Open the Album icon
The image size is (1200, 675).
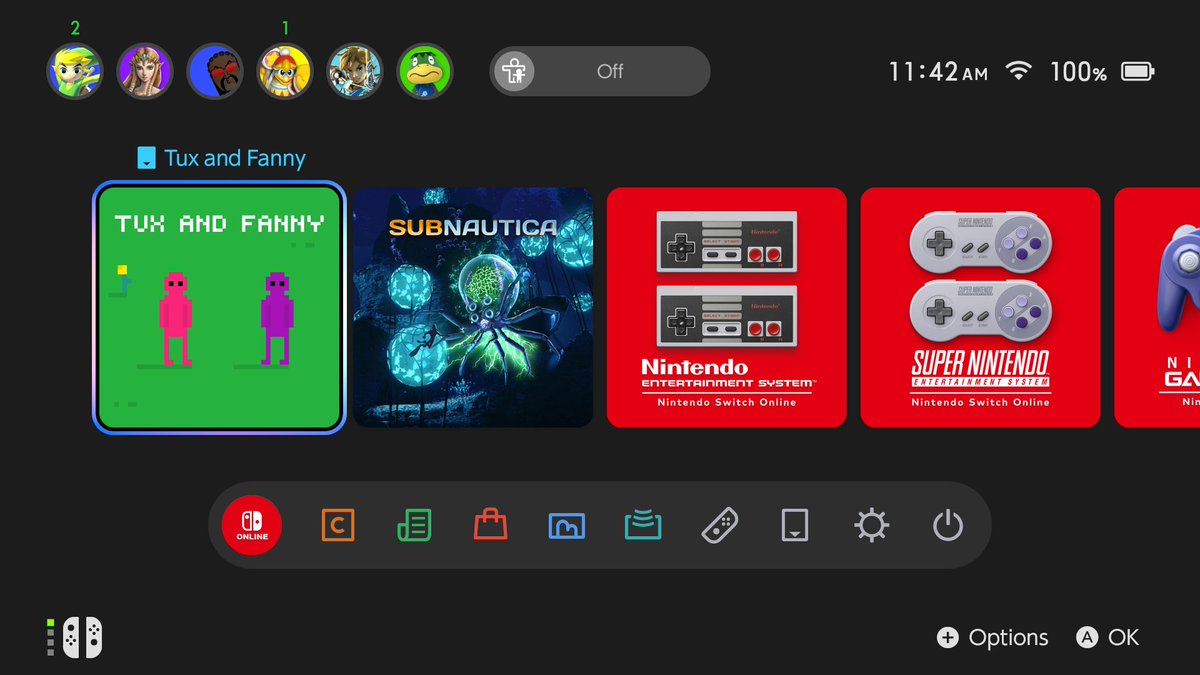coord(567,524)
